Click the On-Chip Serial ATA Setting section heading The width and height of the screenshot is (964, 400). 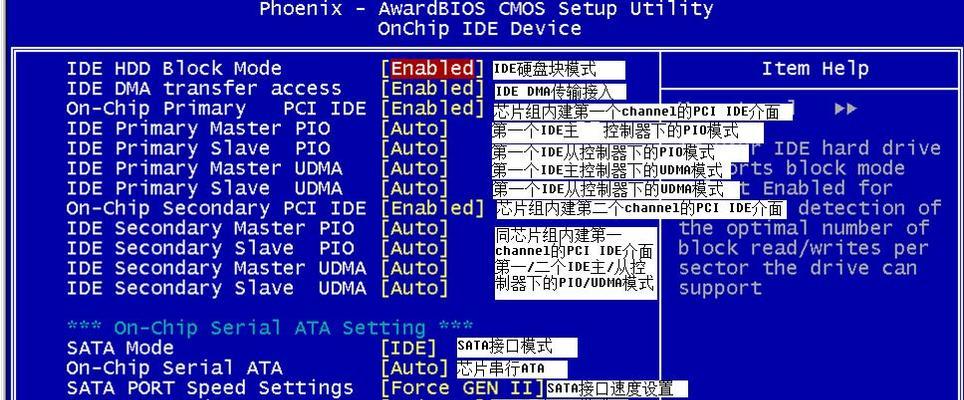(x=270, y=327)
